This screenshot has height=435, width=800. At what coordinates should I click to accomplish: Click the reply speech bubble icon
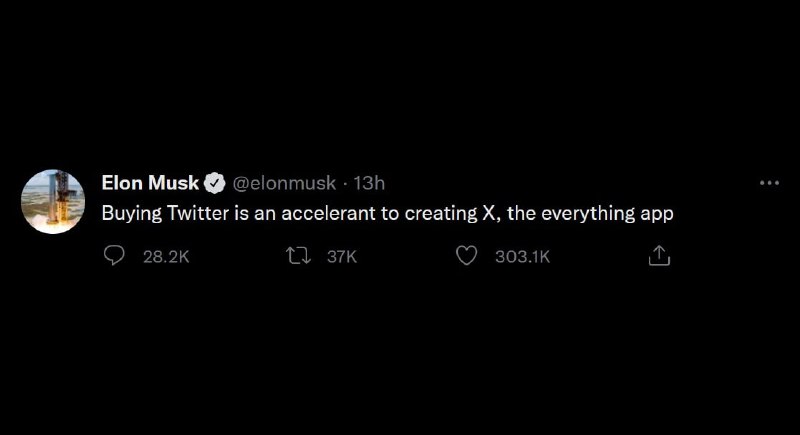pos(114,255)
